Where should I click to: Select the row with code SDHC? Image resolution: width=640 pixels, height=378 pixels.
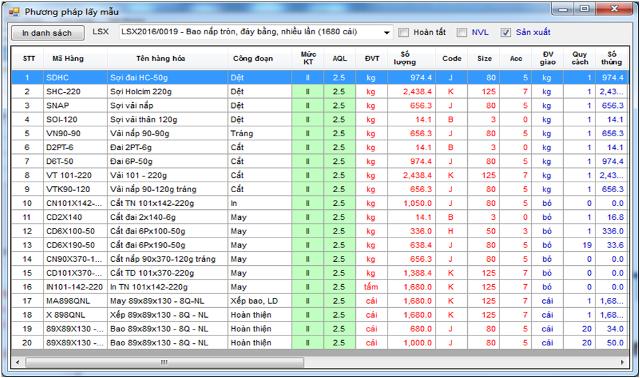coord(320,78)
